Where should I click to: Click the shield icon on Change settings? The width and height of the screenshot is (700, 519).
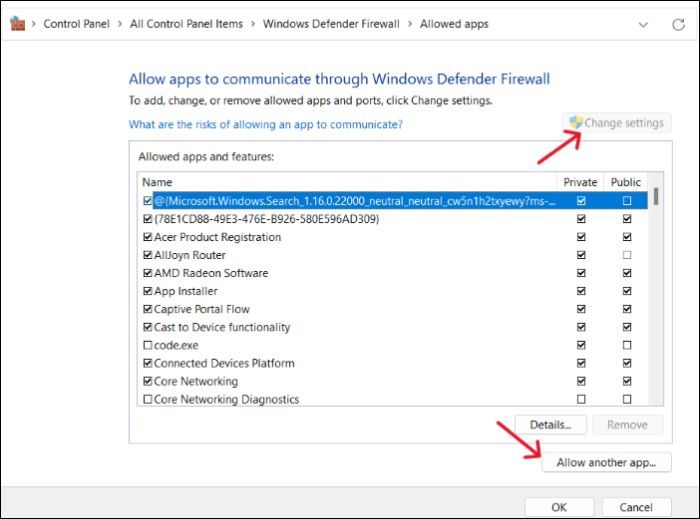(x=576, y=123)
